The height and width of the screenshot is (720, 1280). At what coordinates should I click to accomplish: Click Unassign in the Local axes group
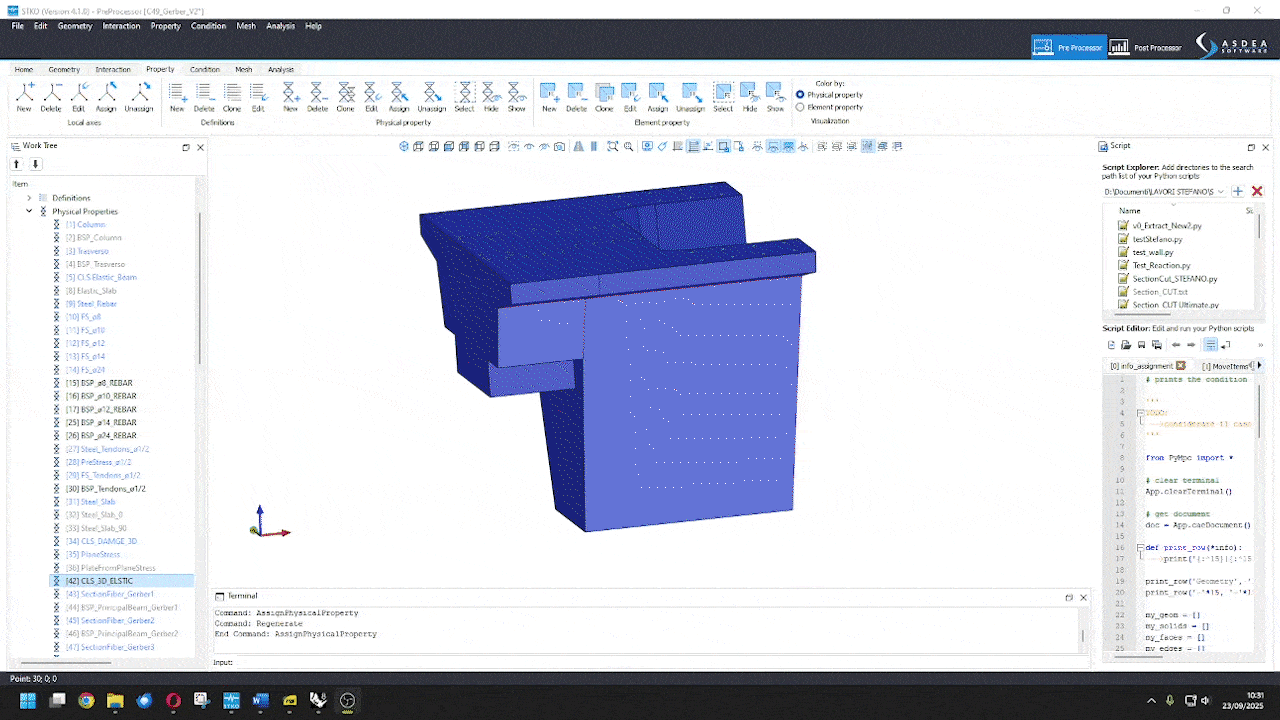point(139,97)
